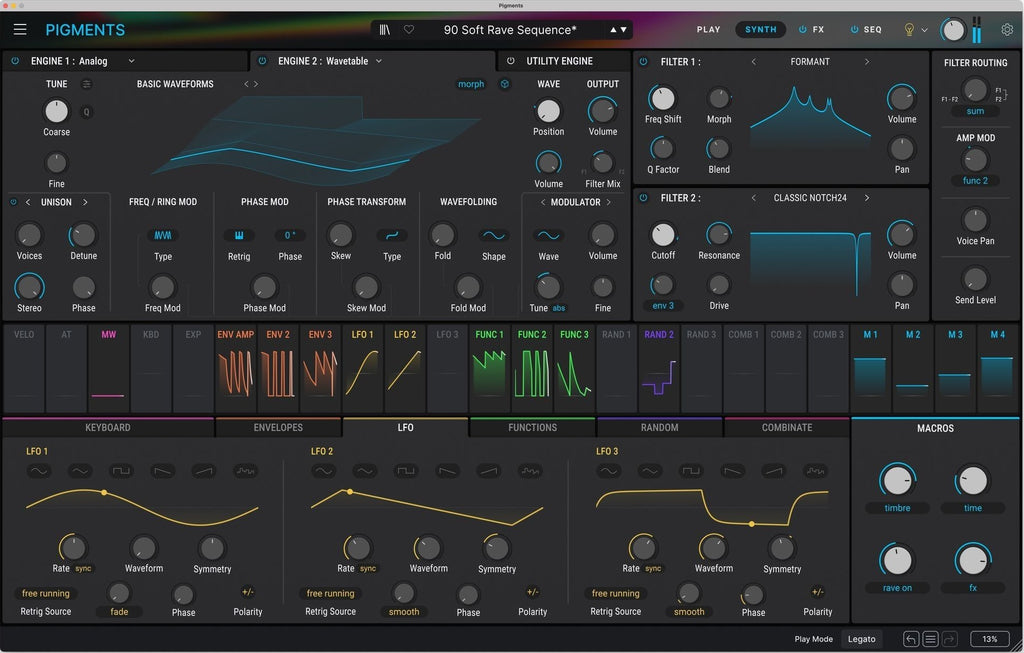This screenshot has width=1024, height=653.
Task: Click the func 2 Amp Mod source
Action: pyautogui.click(x=975, y=181)
